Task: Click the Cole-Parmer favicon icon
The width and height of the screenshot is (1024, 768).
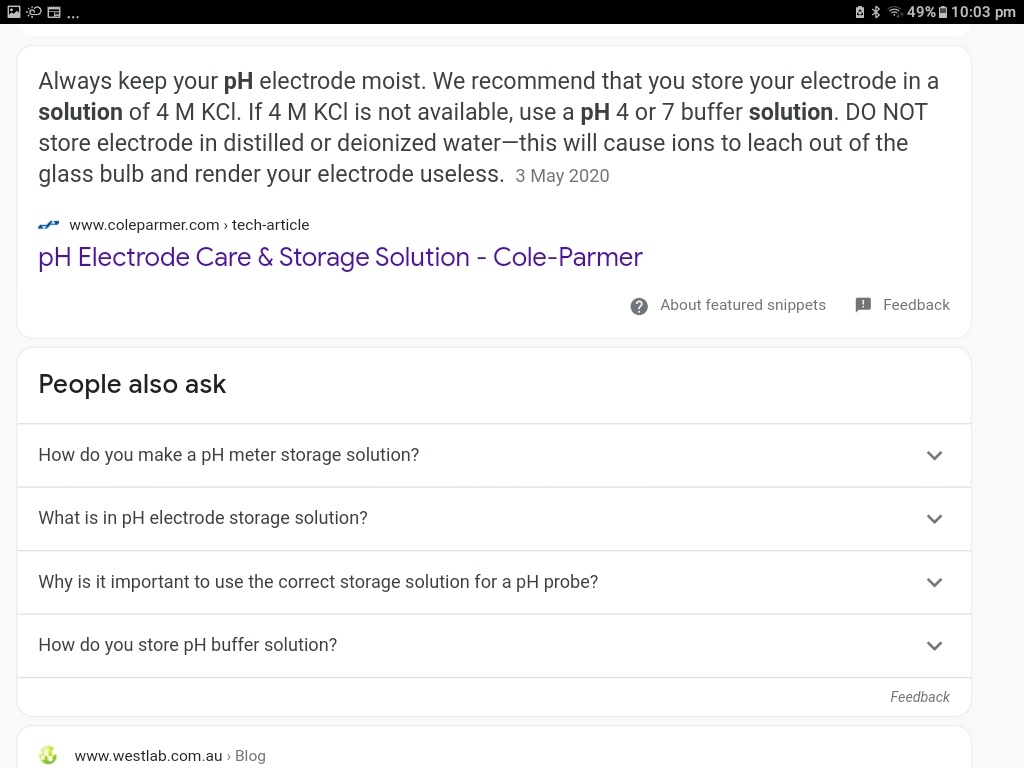Action: 48,225
